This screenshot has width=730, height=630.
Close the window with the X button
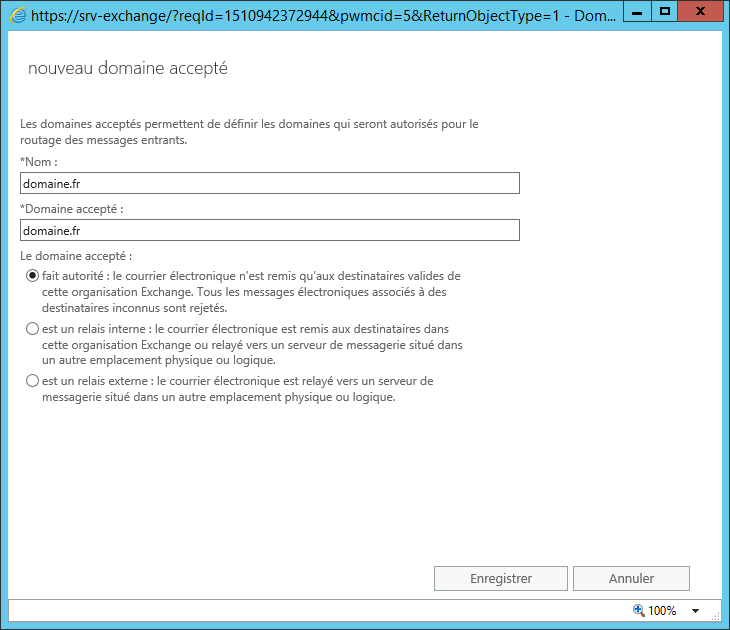[x=700, y=12]
